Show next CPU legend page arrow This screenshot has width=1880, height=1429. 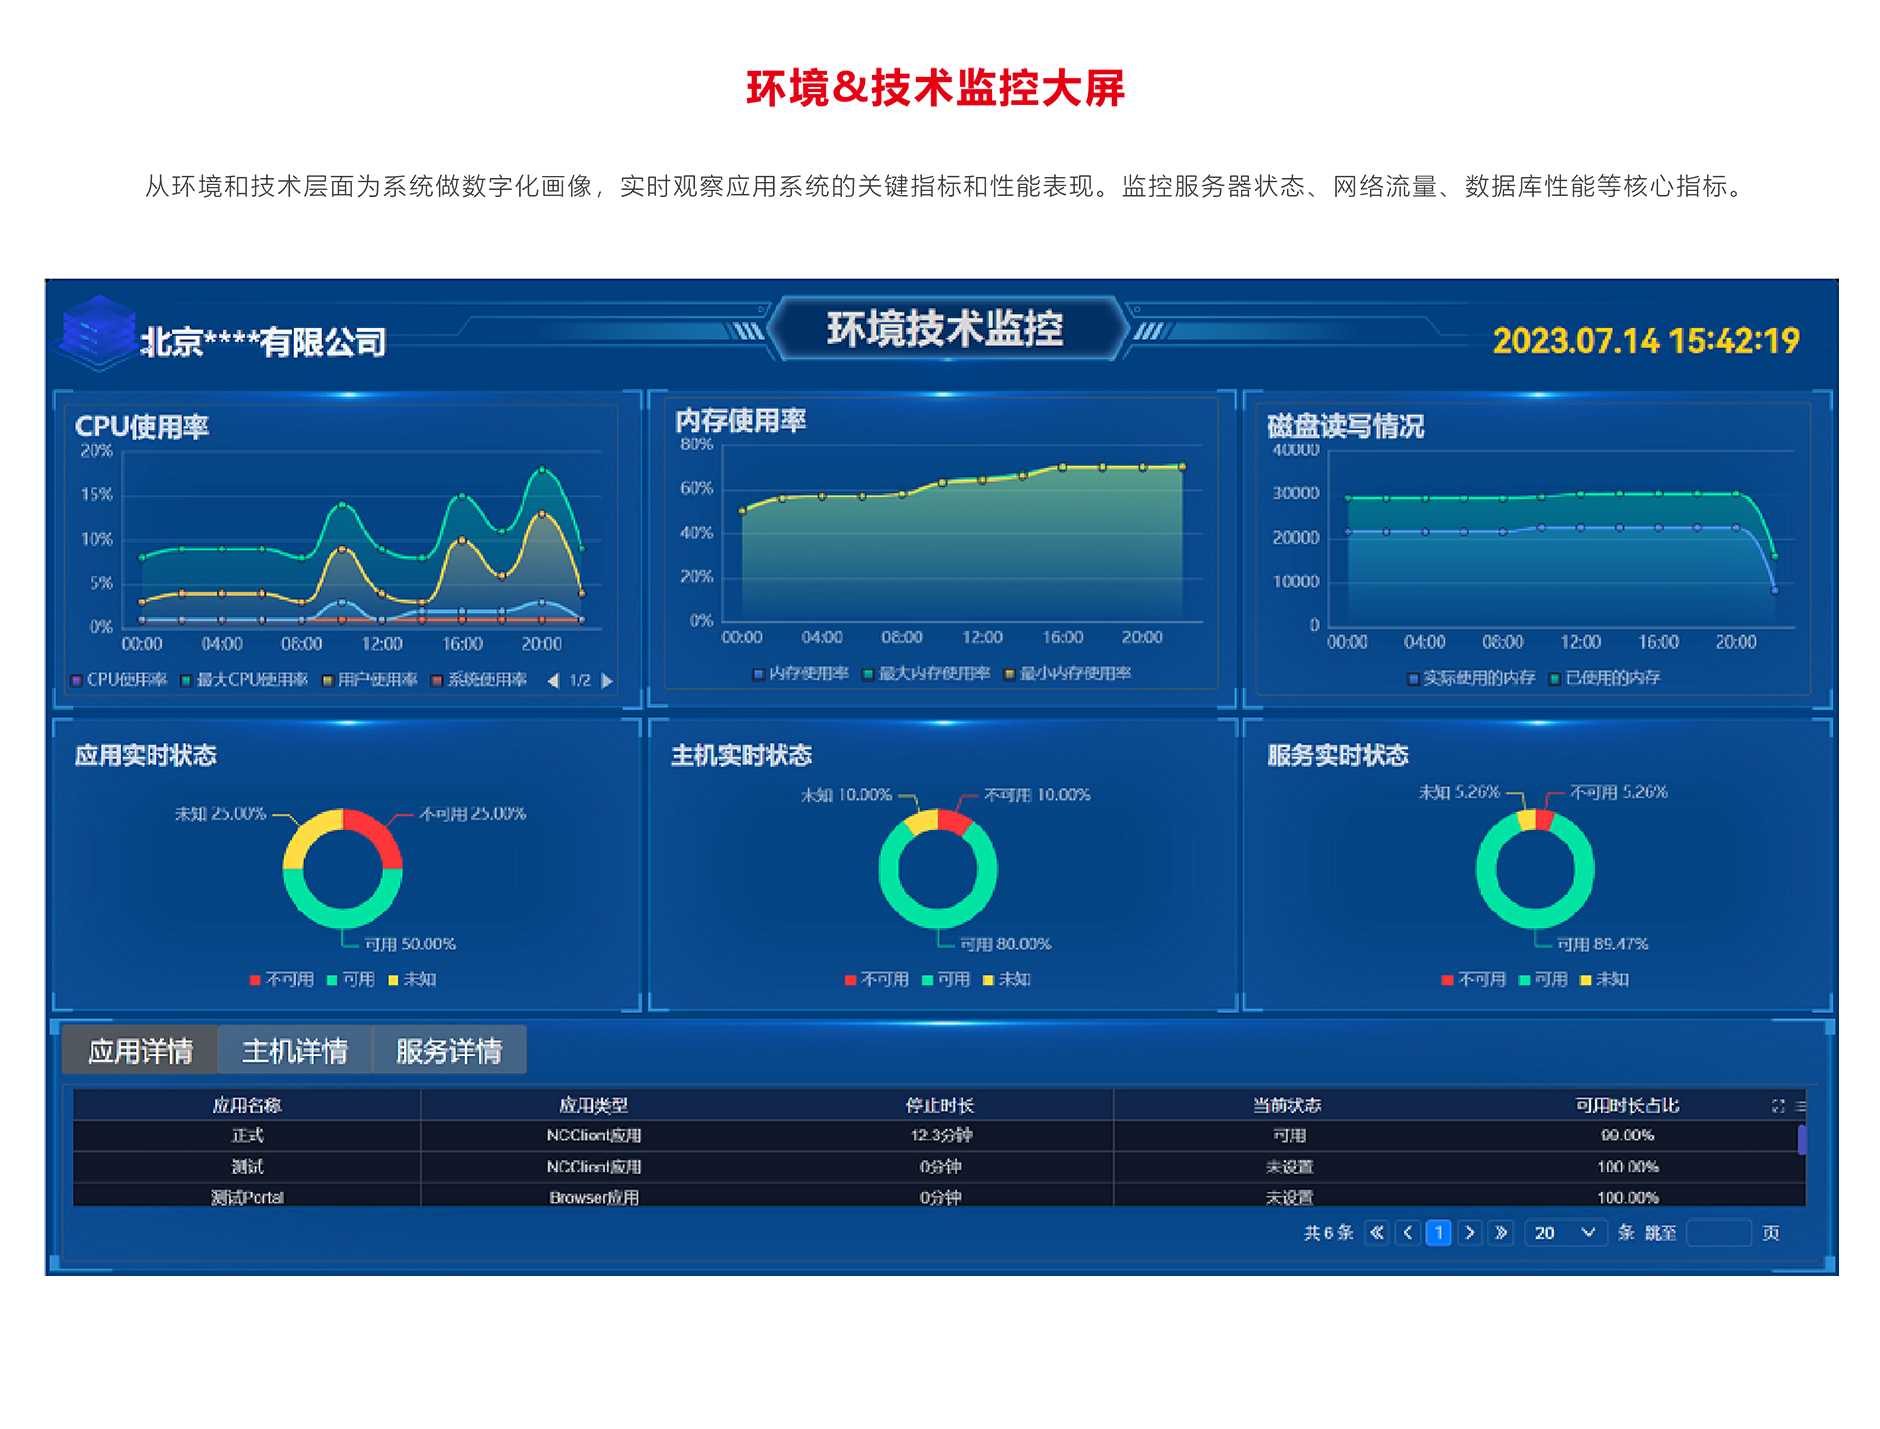point(607,681)
